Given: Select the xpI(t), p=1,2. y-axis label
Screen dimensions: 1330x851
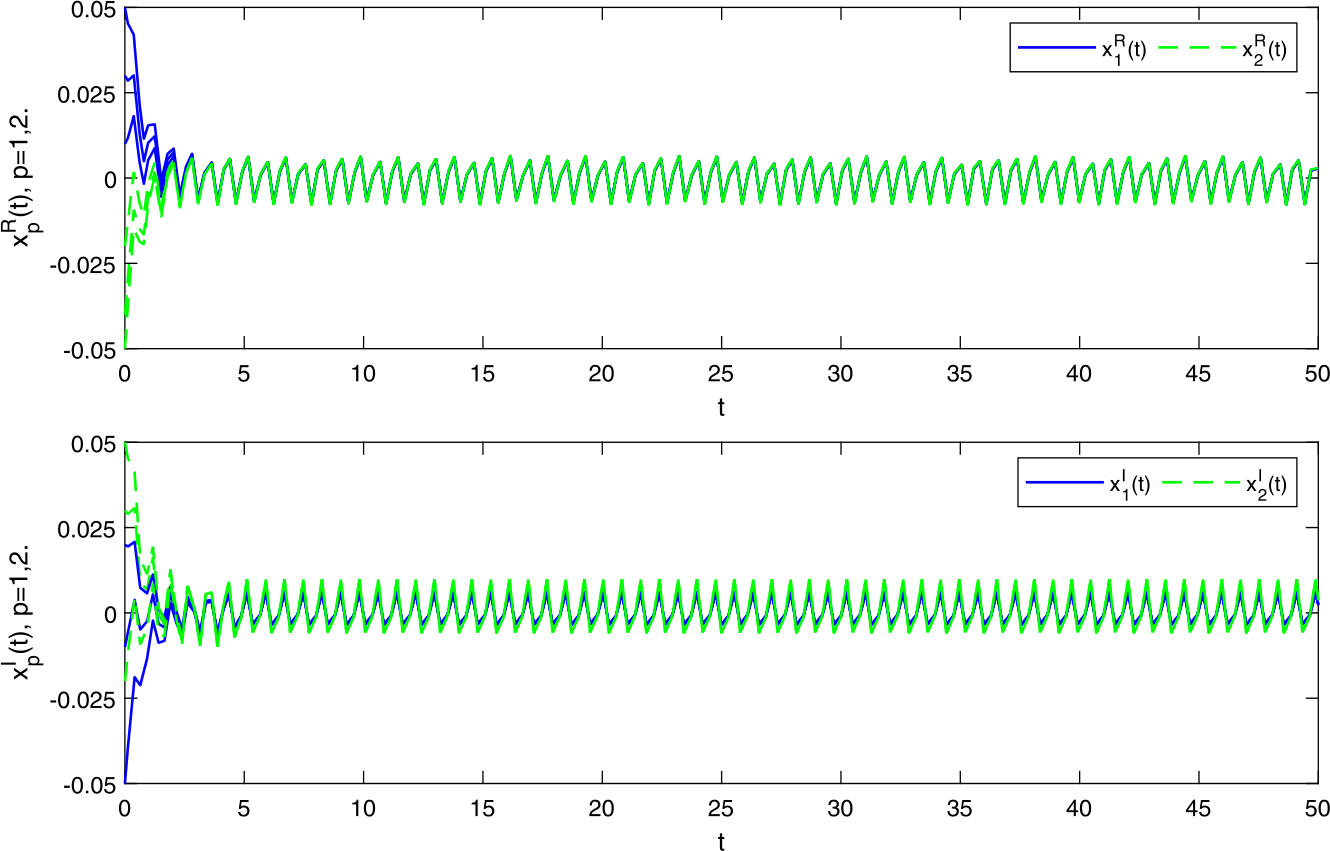Looking at the screenshot, I should click(24, 611).
